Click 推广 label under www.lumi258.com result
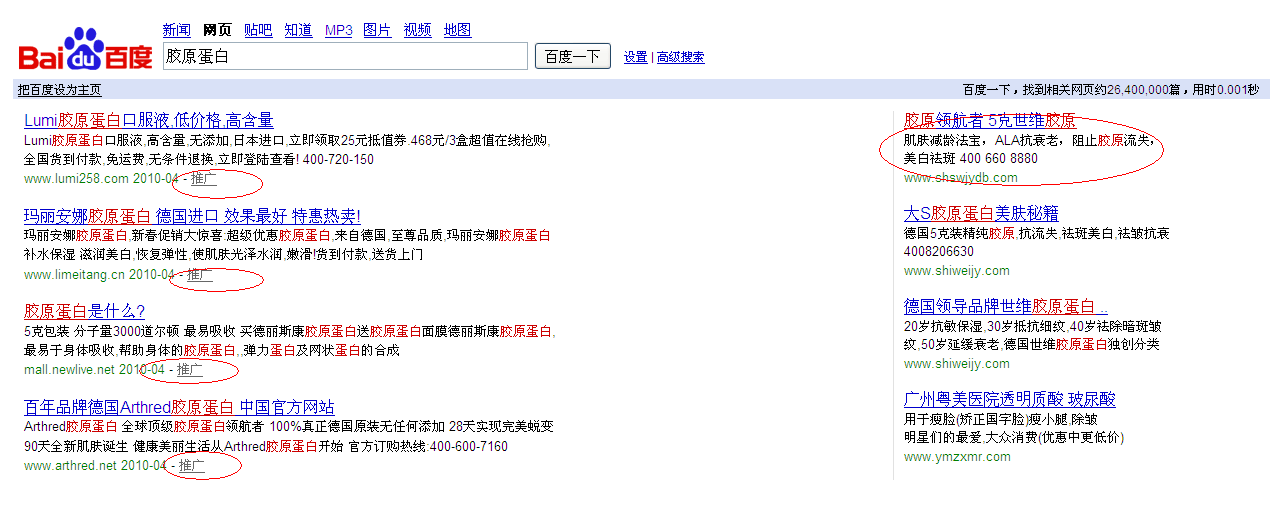Image resolution: width=1287 pixels, height=511 pixels. [x=204, y=179]
